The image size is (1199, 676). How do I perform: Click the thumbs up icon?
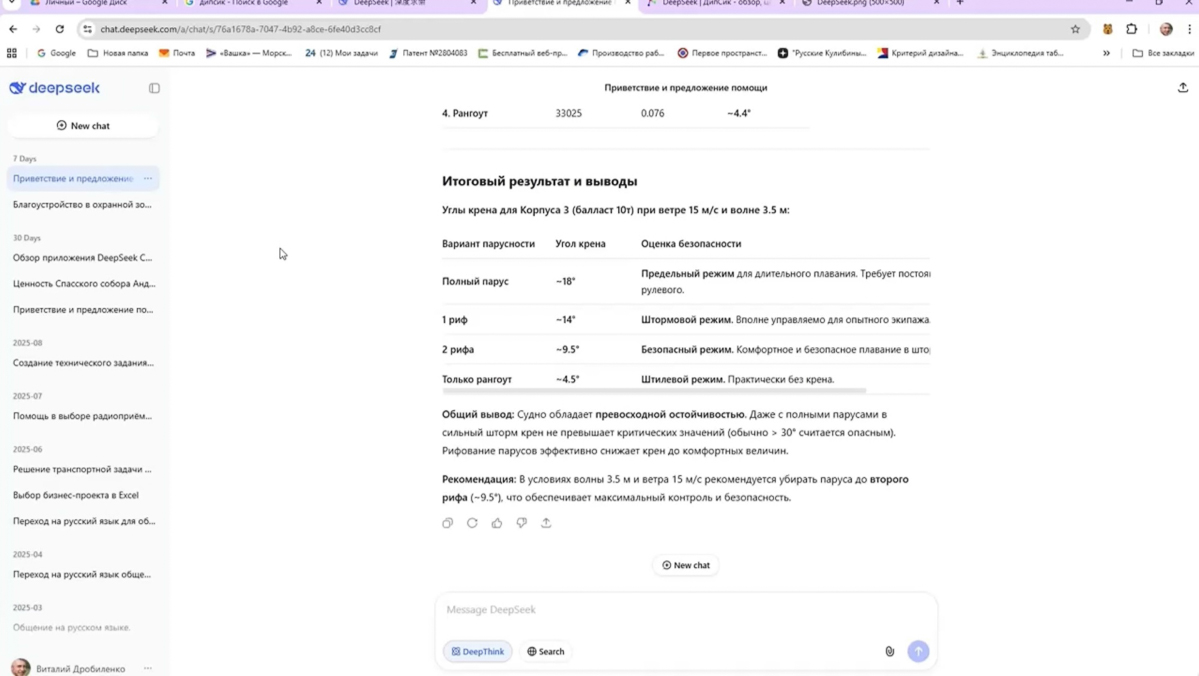coord(497,523)
